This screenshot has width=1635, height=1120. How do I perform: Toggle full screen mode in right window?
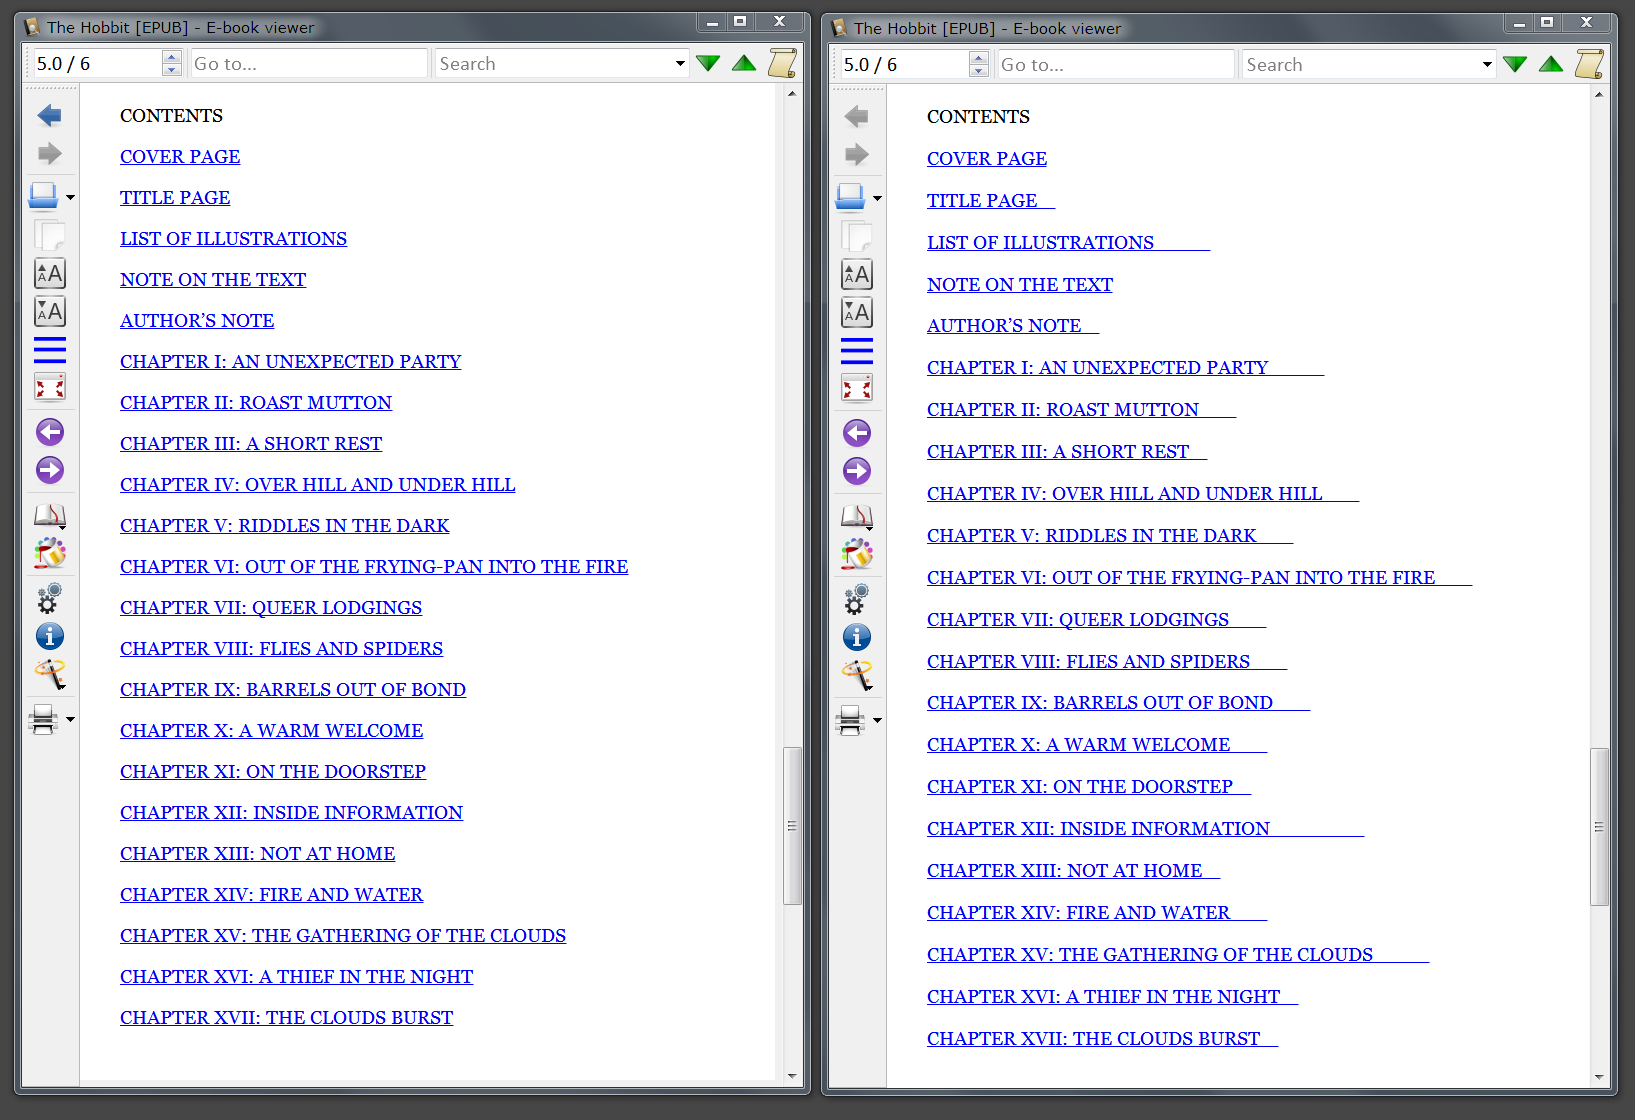point(857,388)
